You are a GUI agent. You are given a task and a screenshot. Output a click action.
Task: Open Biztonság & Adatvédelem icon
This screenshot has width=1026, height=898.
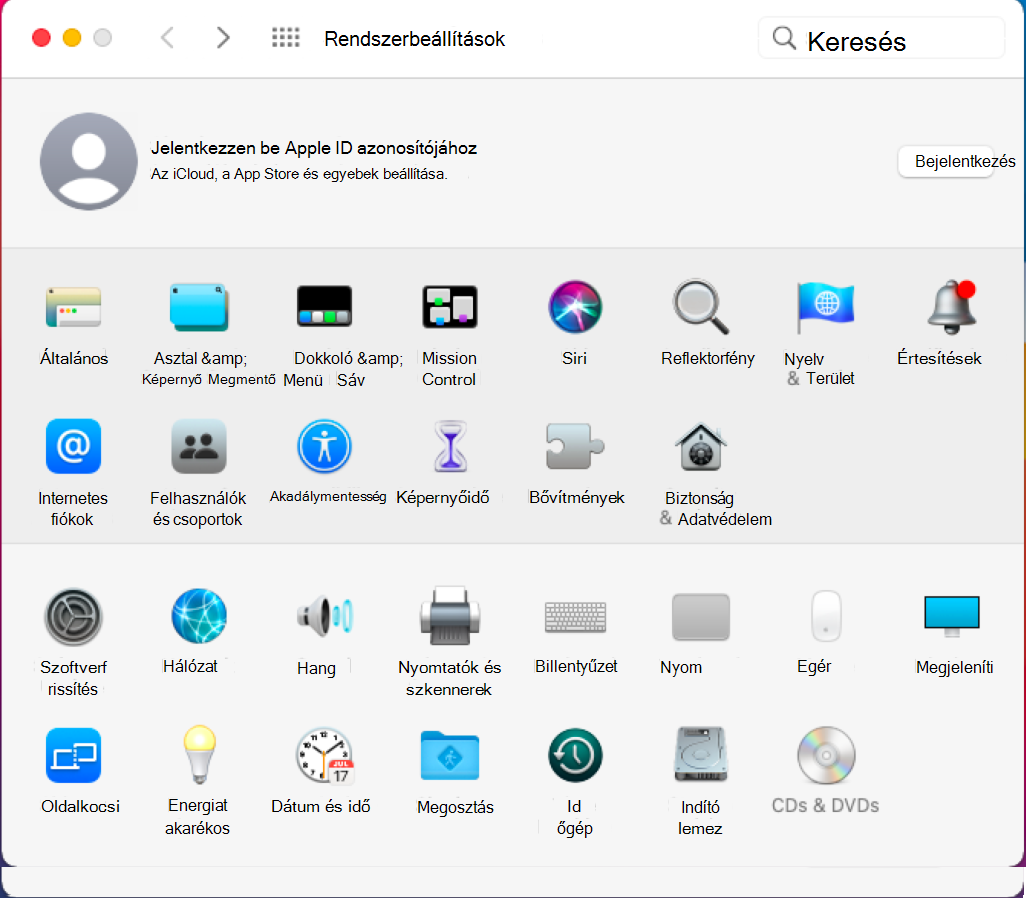coord(701,447)
